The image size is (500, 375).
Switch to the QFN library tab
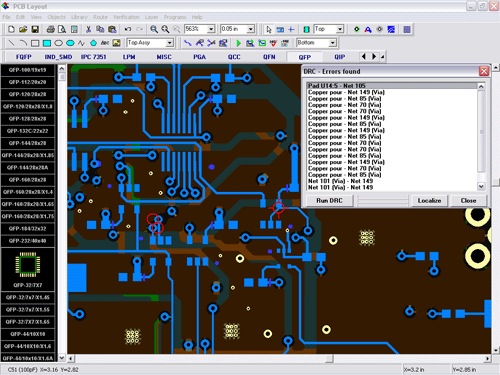pyautogui.click(x=269, y=57)
